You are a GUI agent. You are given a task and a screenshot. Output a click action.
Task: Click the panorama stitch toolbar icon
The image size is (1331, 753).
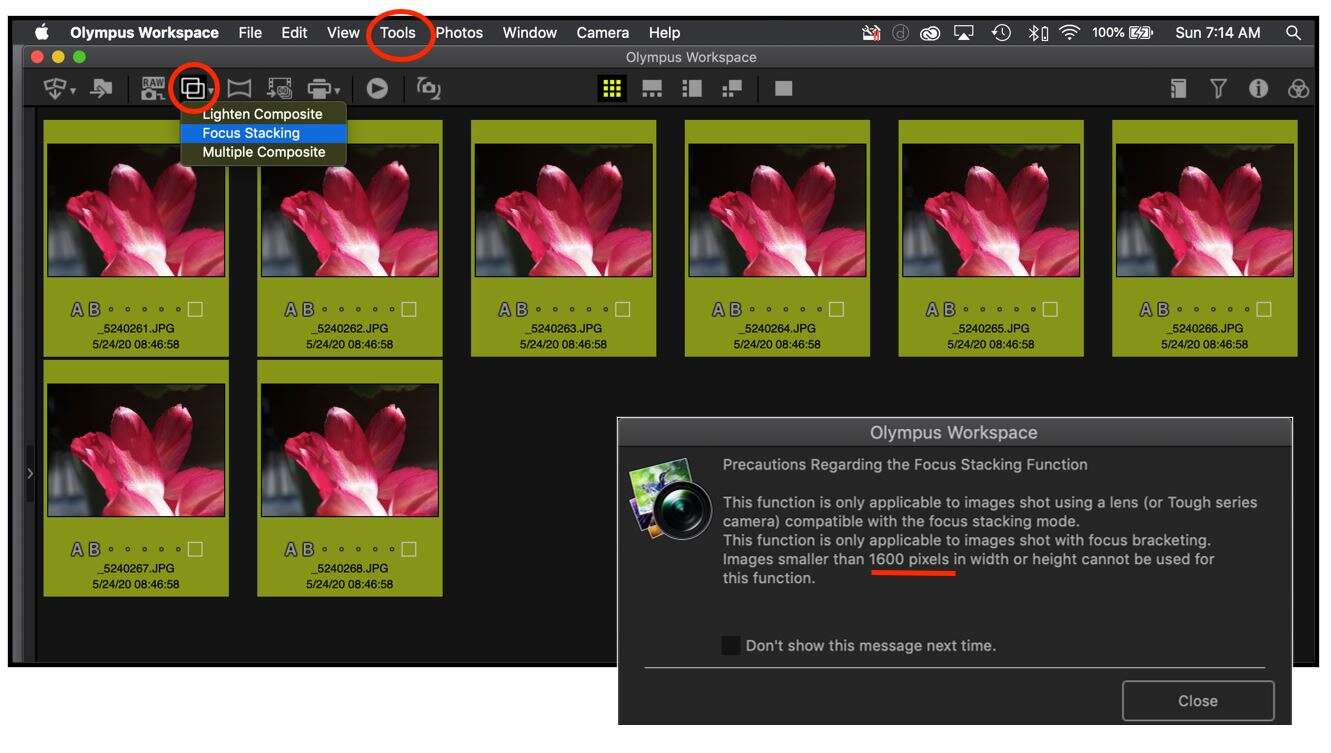tap(239, 89)
